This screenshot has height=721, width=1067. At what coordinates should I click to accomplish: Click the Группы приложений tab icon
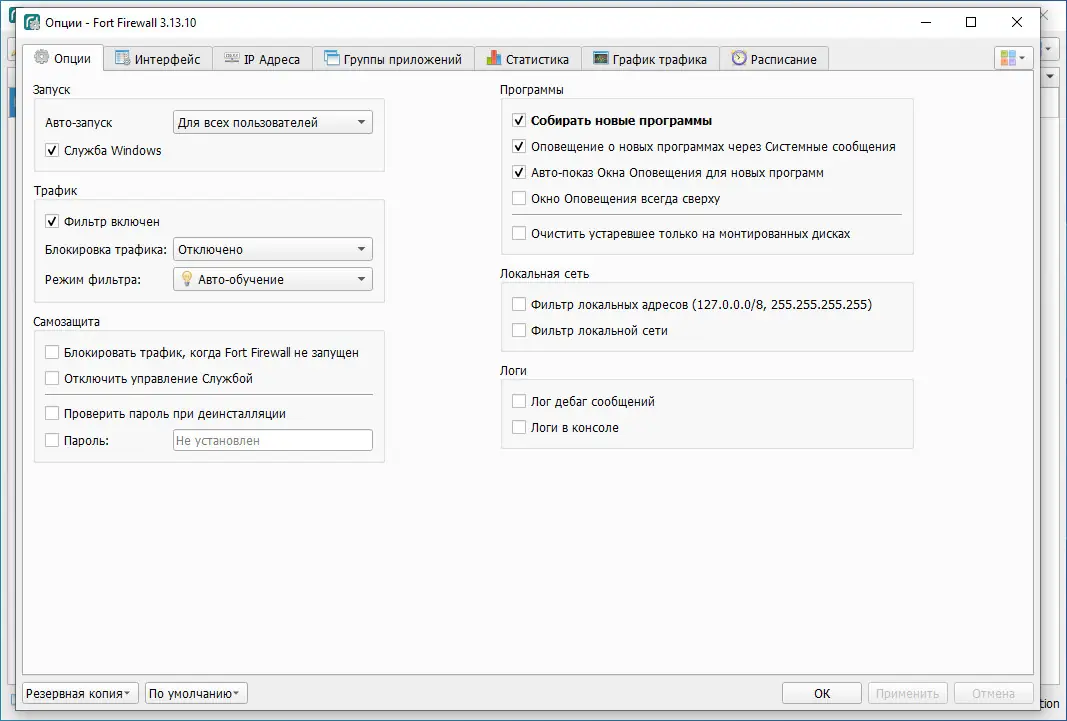coord(331,59)
